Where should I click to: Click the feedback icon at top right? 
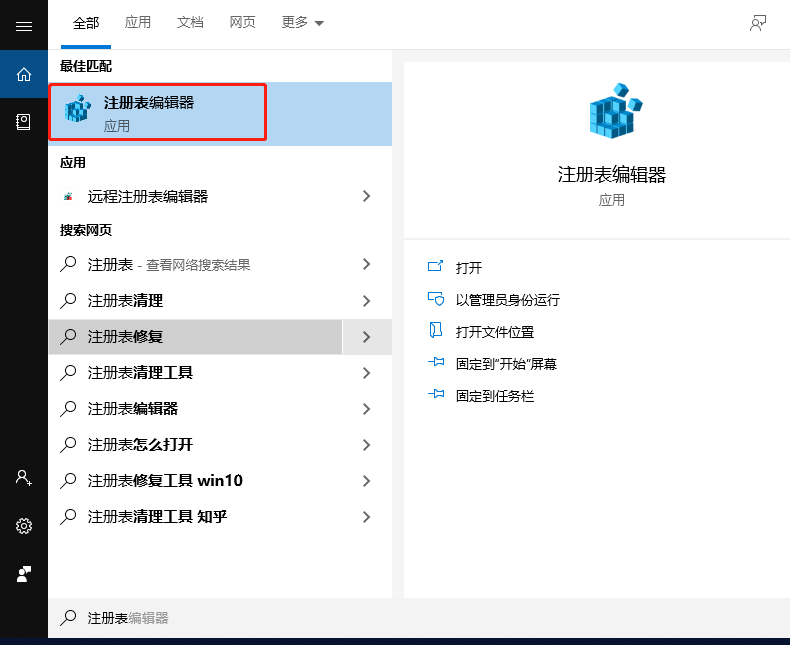[x=758, y=23]
